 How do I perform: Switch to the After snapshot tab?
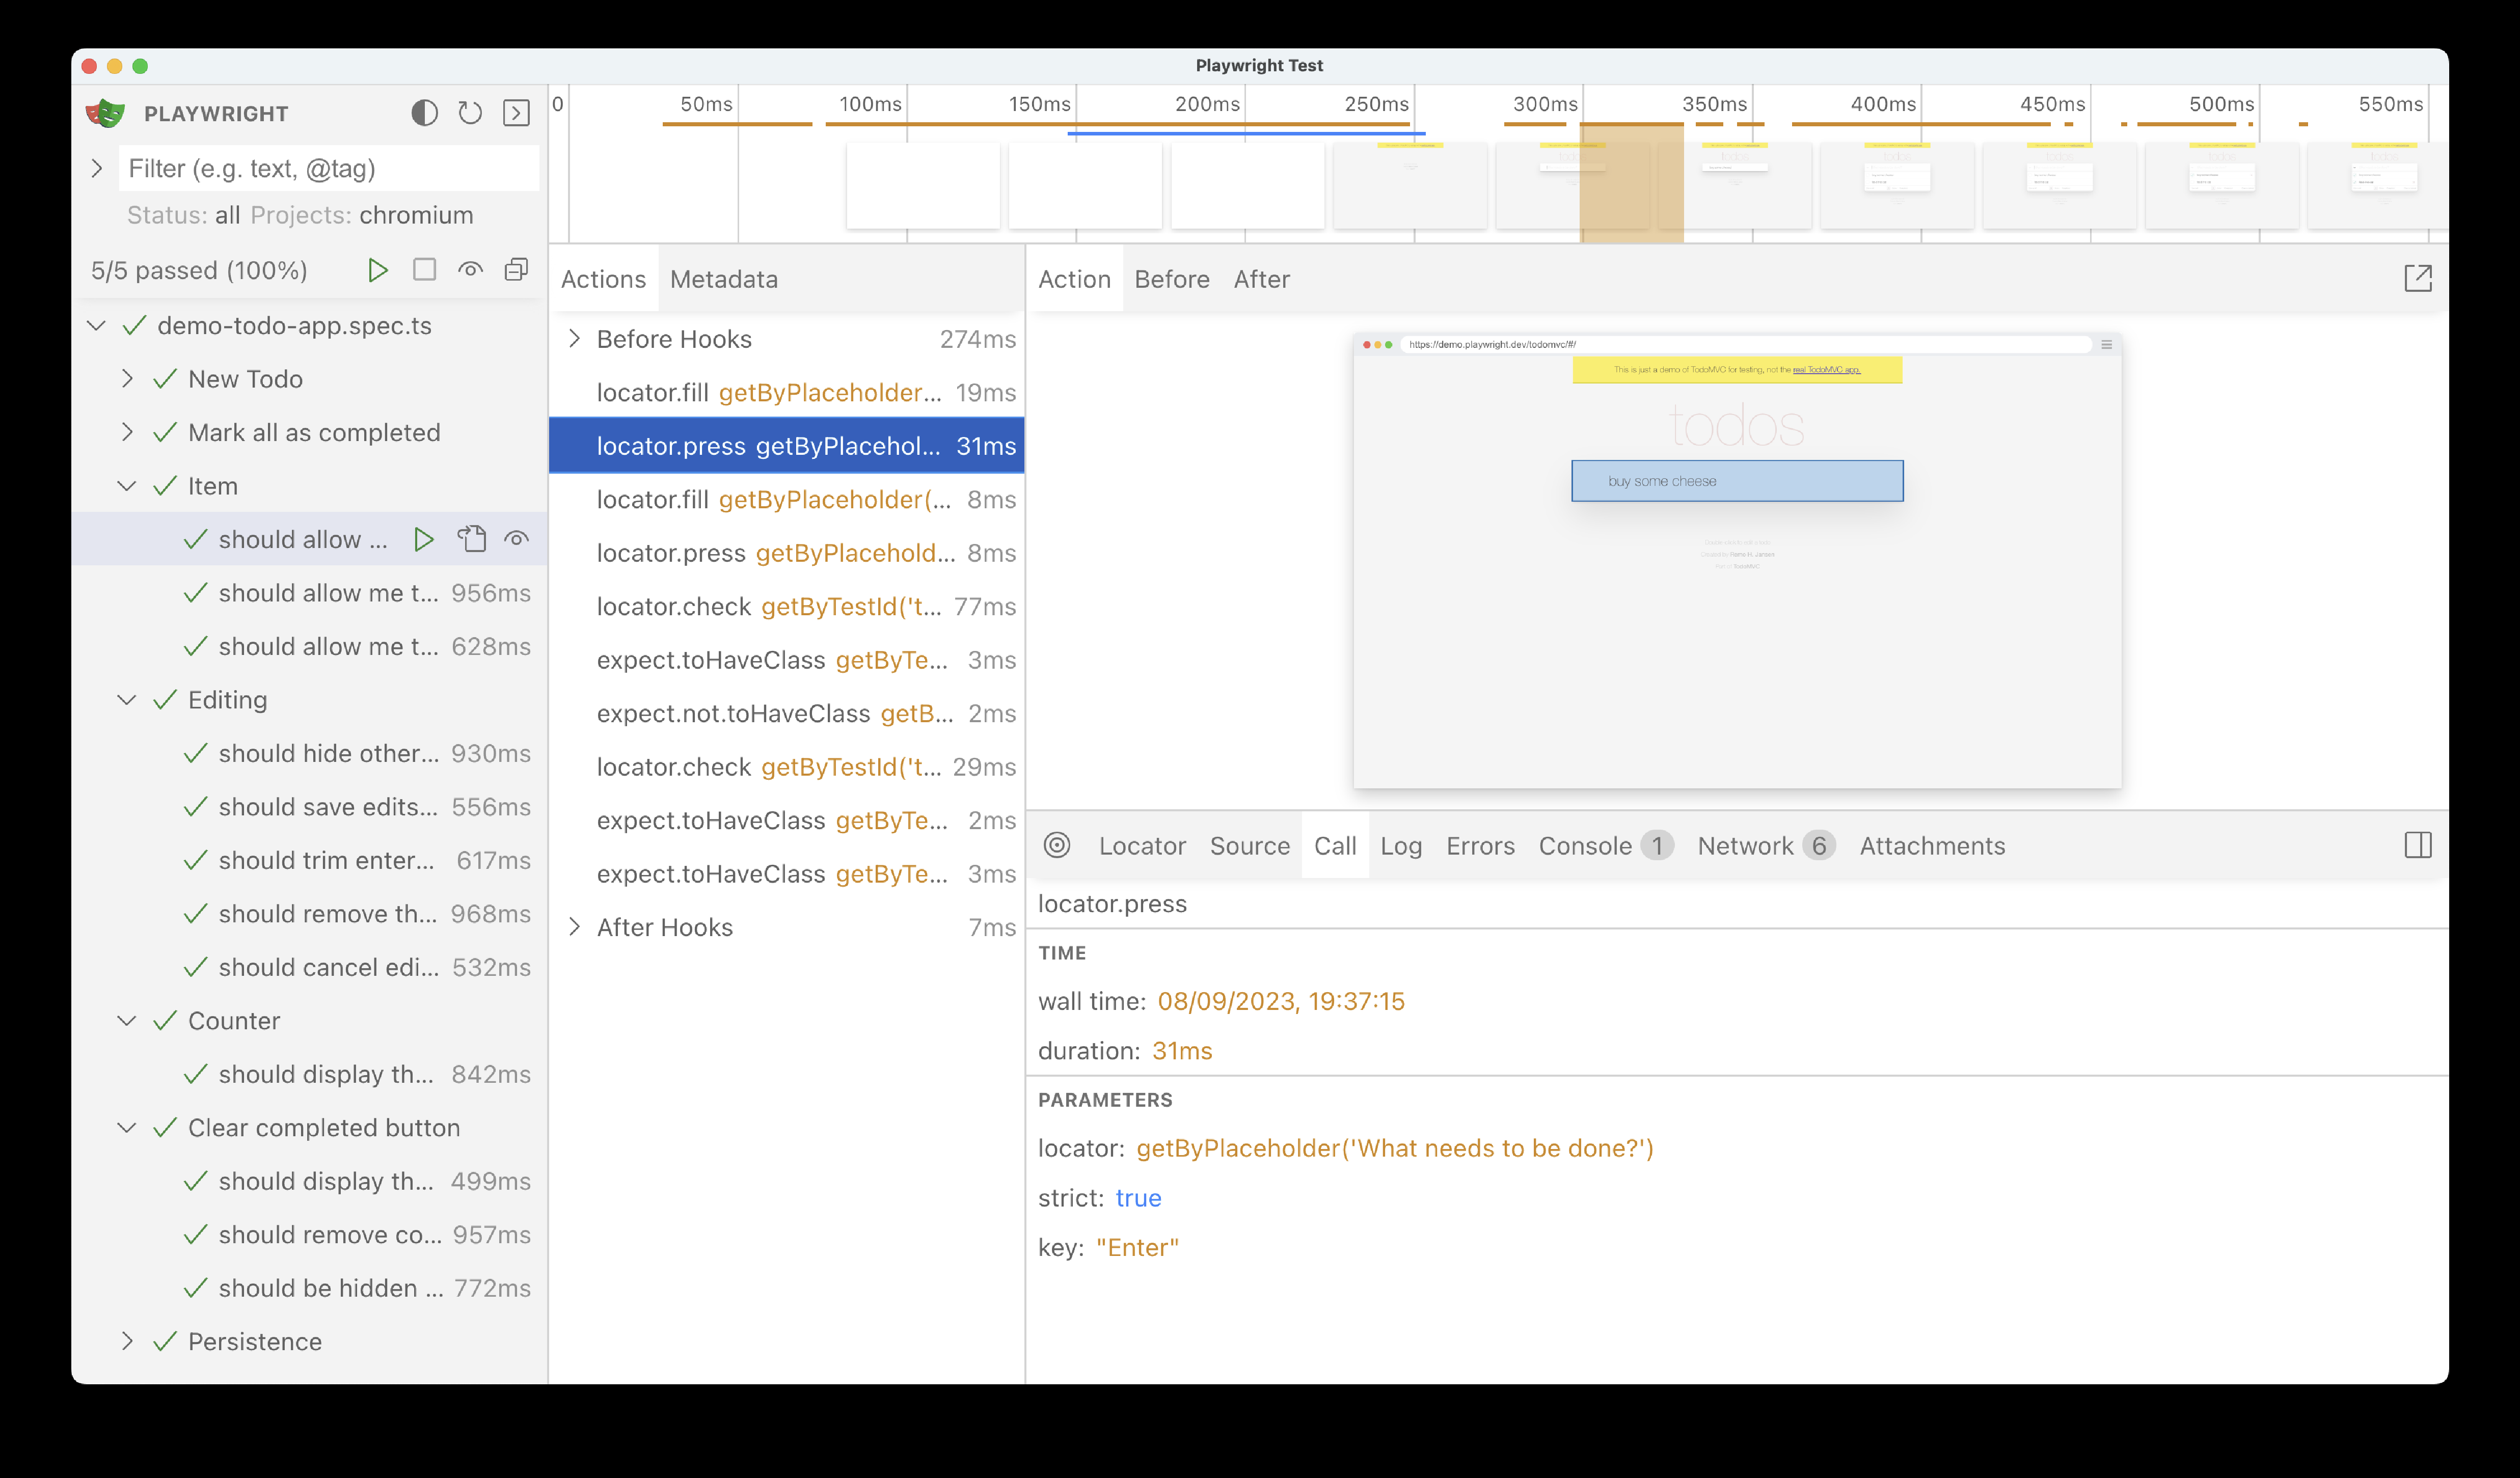click(x=1262, y=279)
